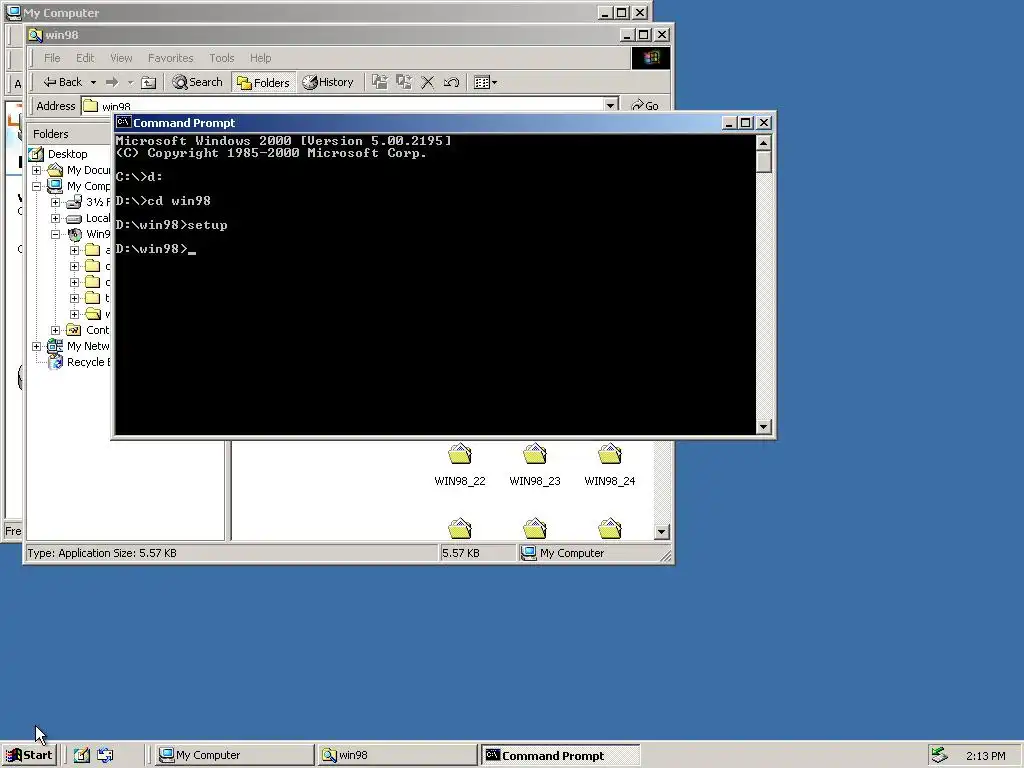This screenshot has height=768, width=1024.
Task: Click the Command Prompt scrollbar thumb
Action: (x=763, y=161)
